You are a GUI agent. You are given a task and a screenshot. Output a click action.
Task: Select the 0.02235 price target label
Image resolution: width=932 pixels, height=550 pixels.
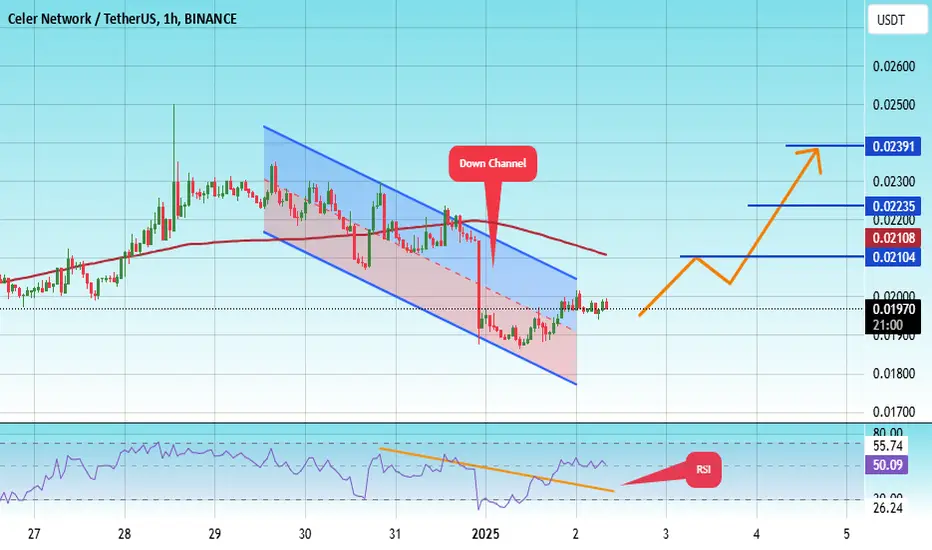pos(893,206)
